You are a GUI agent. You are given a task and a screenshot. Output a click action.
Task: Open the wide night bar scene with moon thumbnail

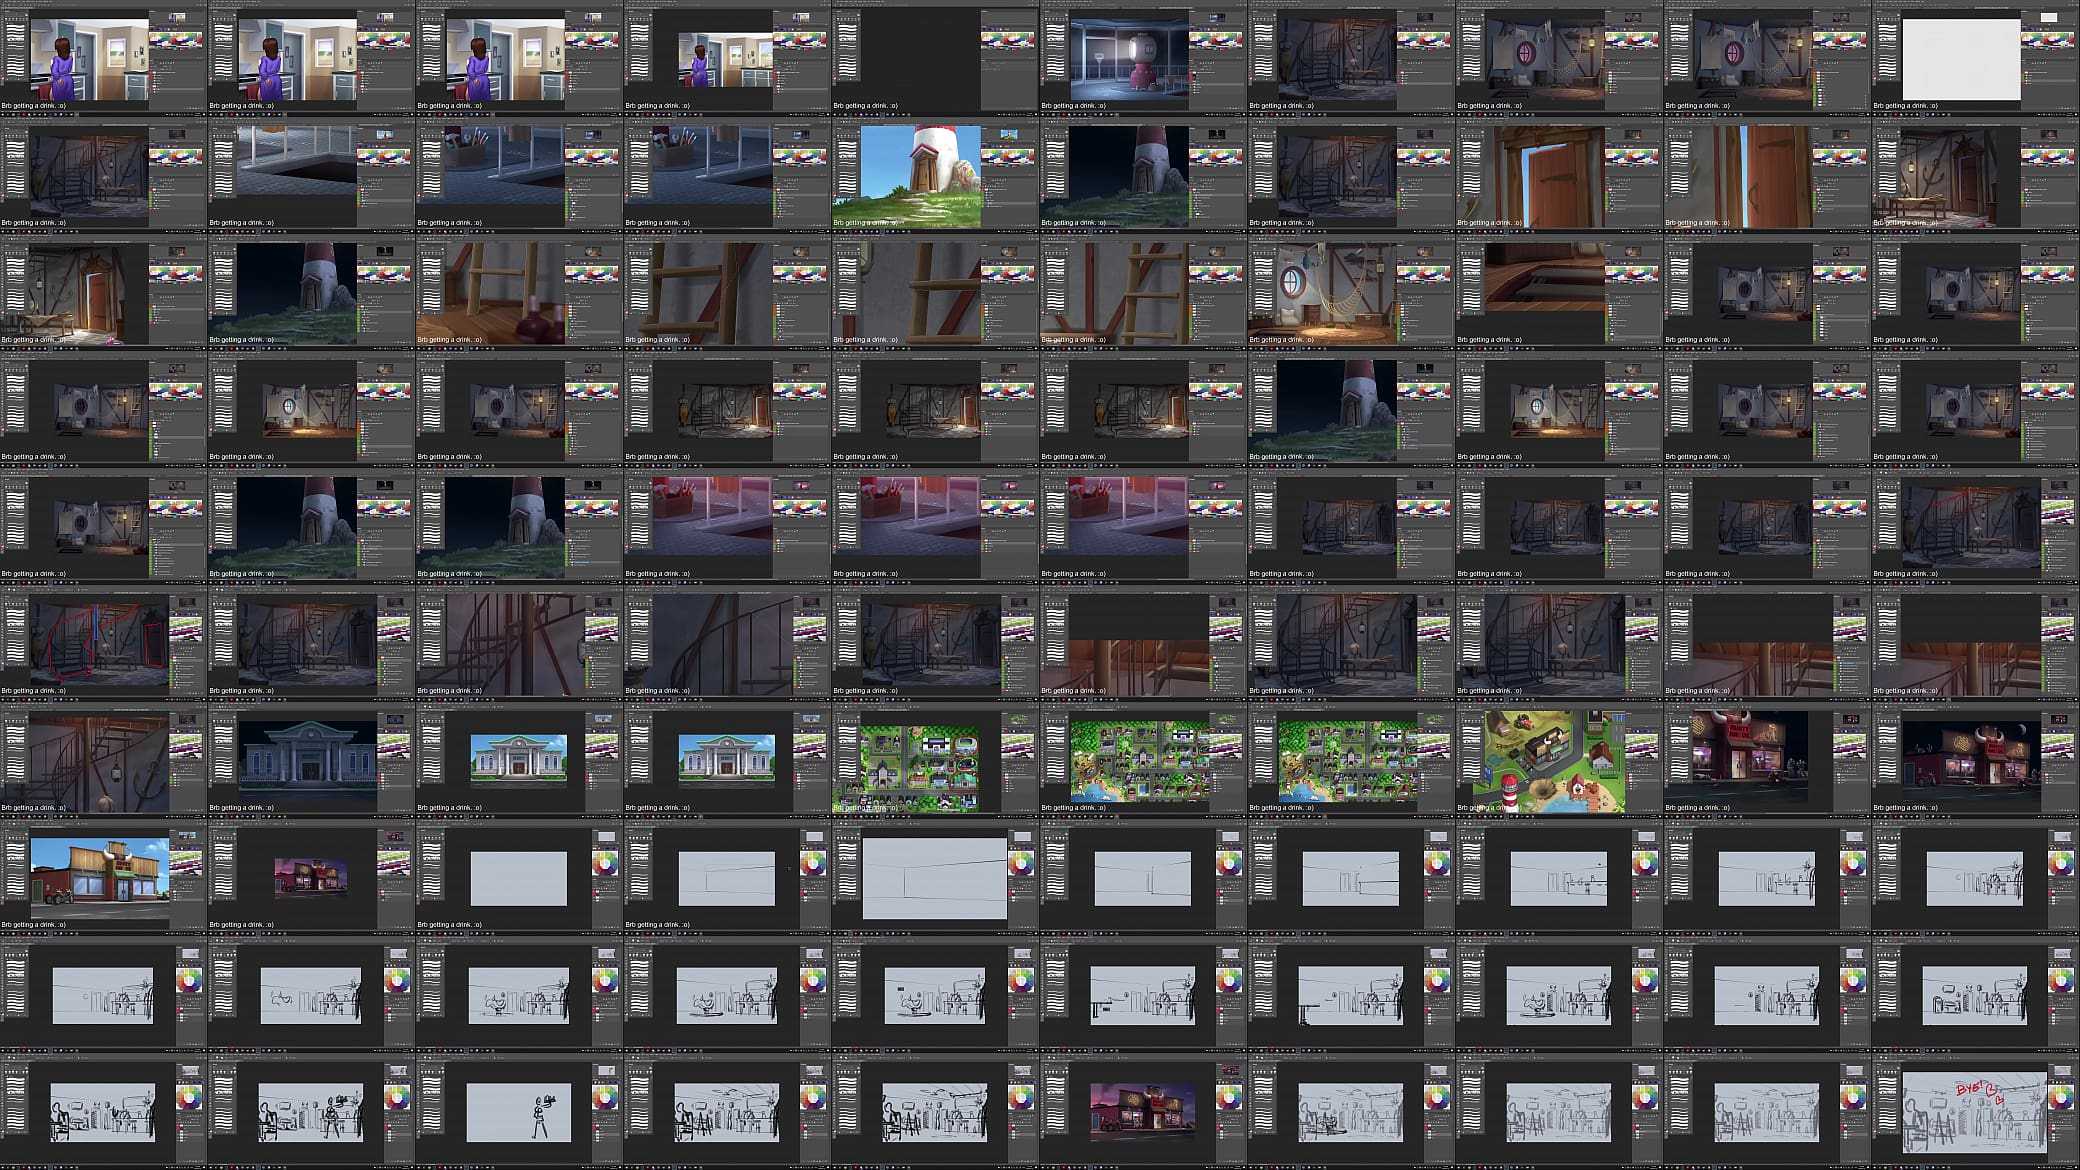[1975, 760]
